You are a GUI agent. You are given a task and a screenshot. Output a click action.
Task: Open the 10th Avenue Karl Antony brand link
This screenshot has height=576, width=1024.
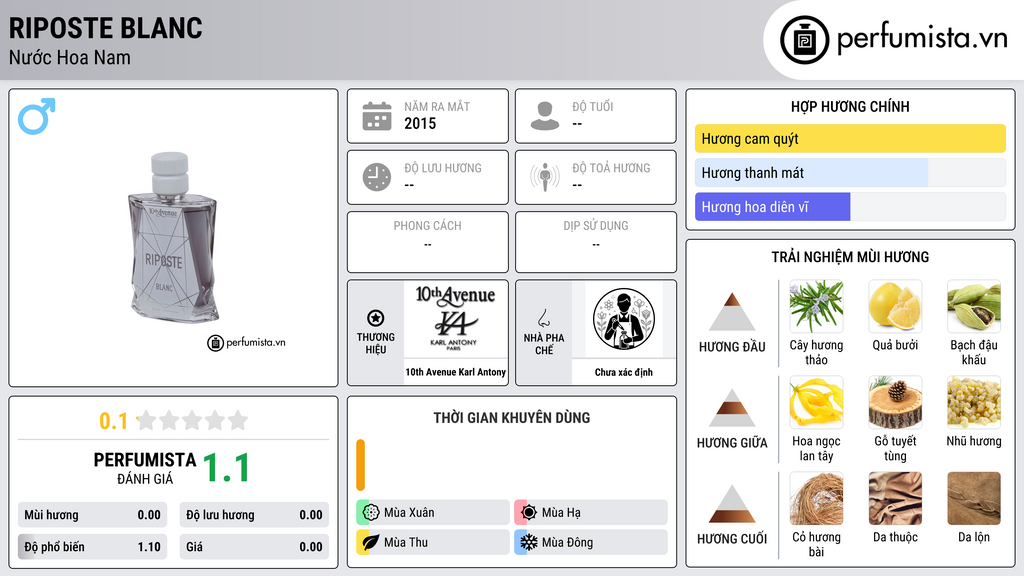pyautogui.click(x=456, y=372)
